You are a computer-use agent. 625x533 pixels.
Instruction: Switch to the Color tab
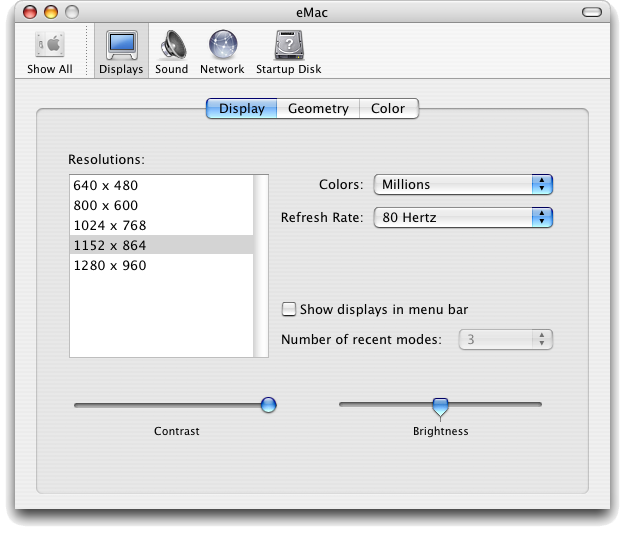389,108
